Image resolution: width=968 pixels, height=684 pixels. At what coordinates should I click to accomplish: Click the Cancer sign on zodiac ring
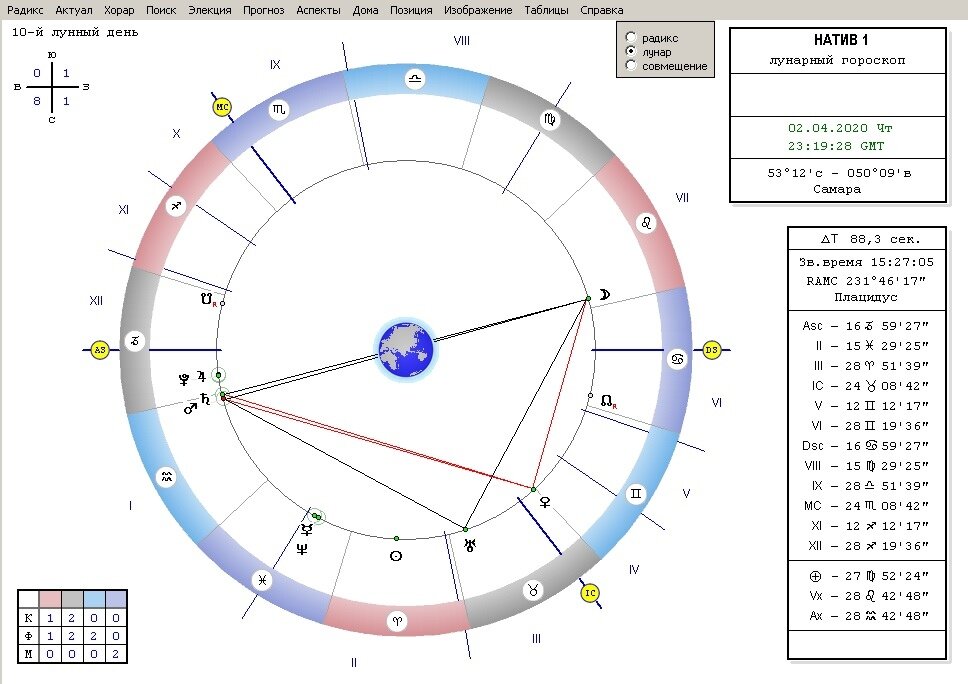[x=677, y=359]
